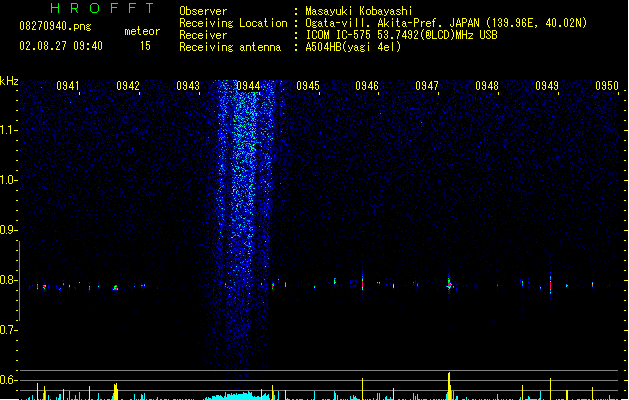Click the A504HB(yagi 4el) antenna text
This screenshot has width=629, height=400.
353,47
